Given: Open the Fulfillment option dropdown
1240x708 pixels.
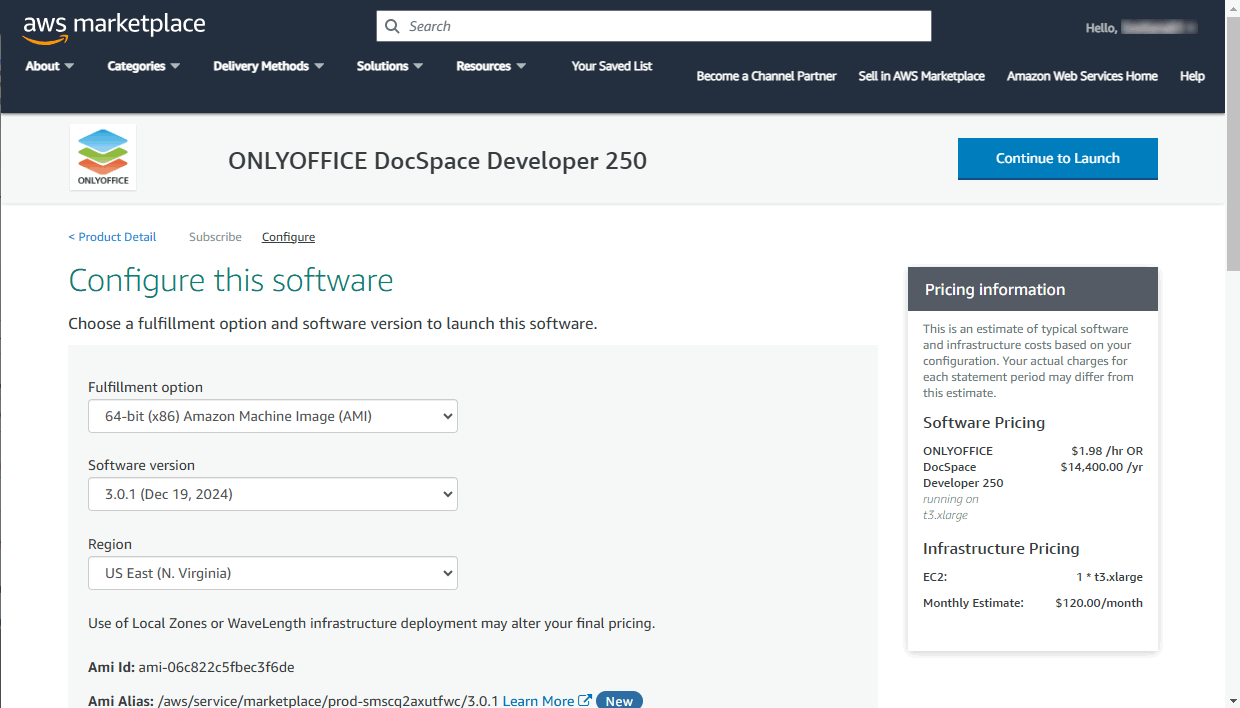Looking at the screenshot, I should click(x=272, y=416).
